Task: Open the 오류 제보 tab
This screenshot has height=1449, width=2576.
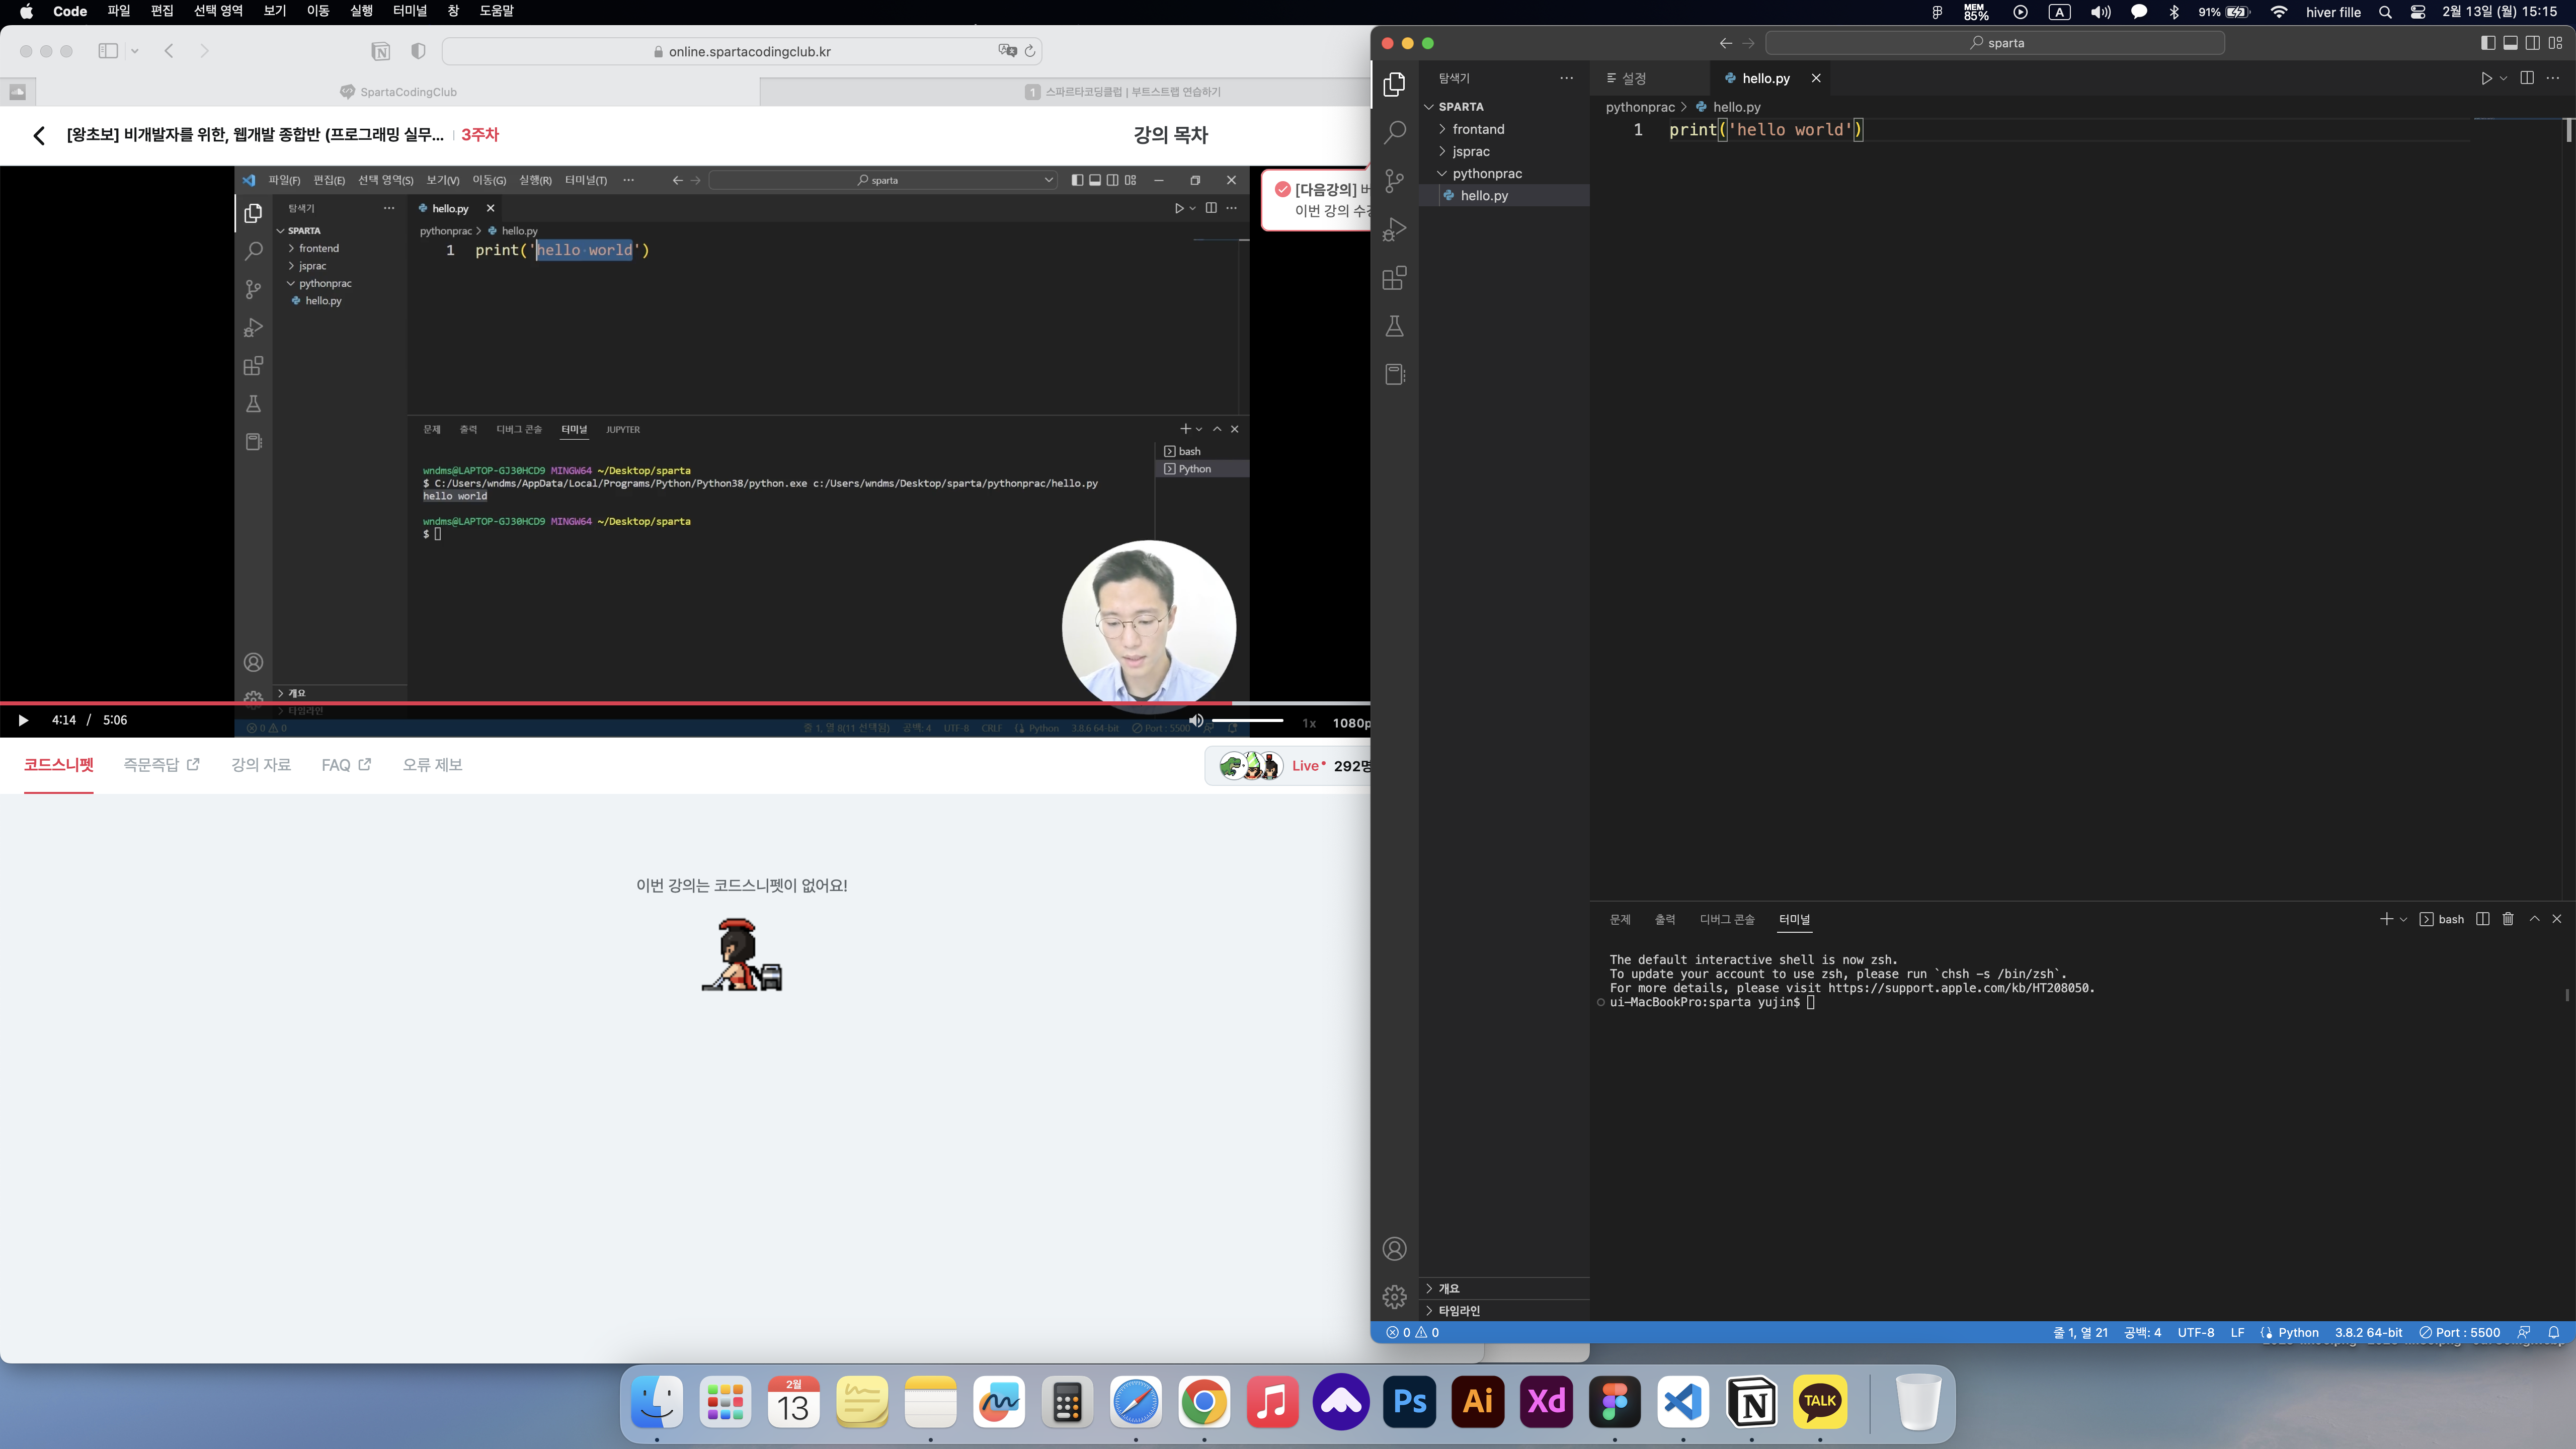Action: pos(432,765)
